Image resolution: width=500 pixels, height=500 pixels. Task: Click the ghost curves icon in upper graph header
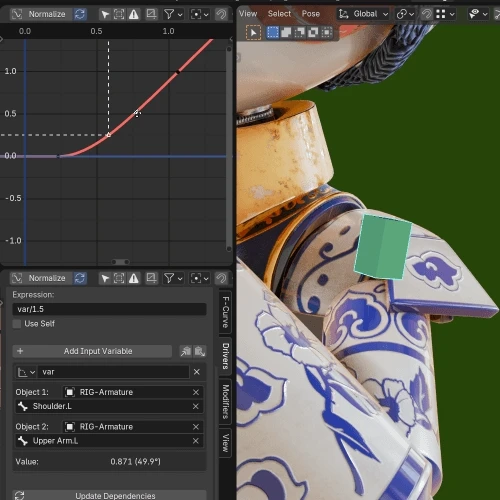point(151,14)
